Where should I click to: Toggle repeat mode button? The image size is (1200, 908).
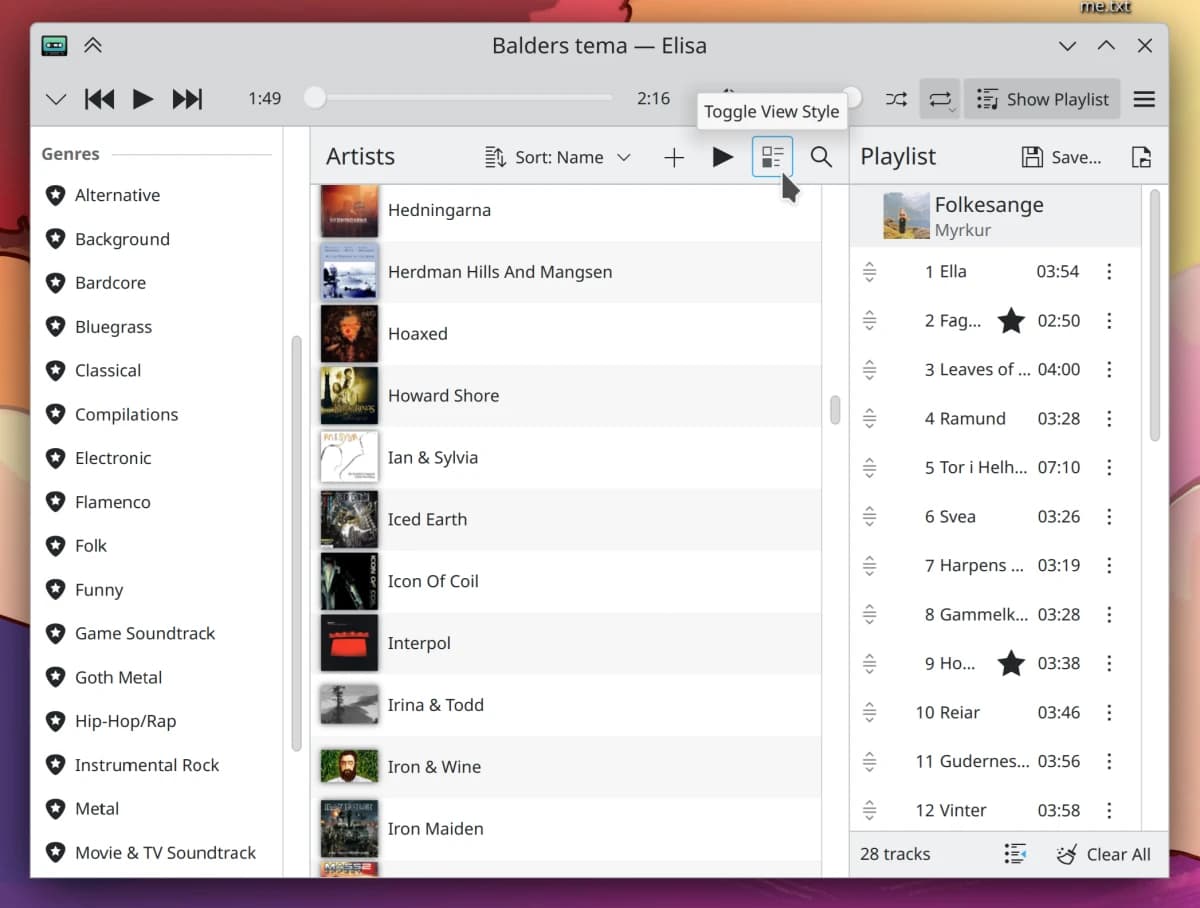tap(940, 99)
